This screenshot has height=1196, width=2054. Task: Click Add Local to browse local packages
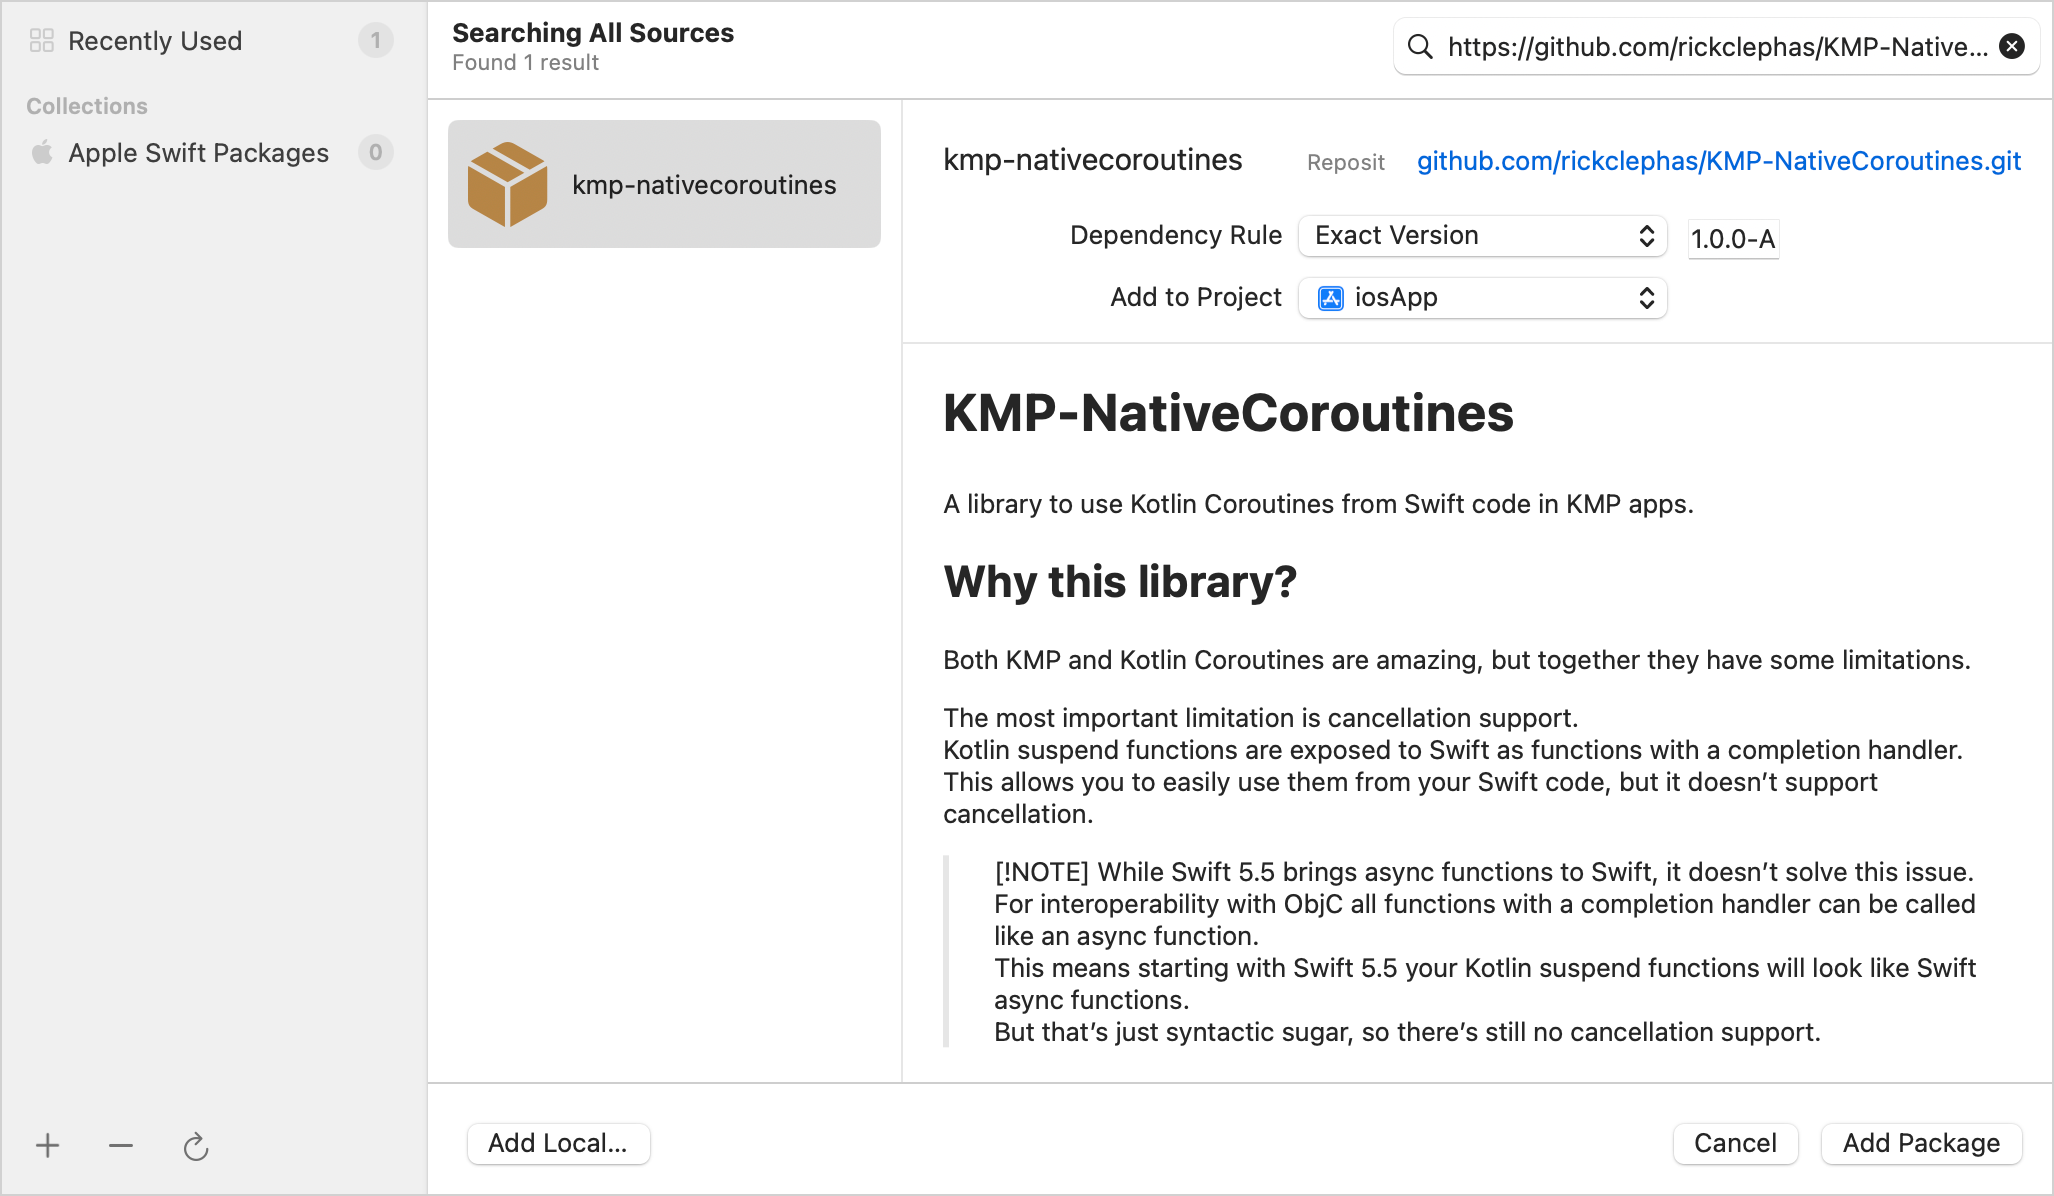click(x=558, y=1143)
